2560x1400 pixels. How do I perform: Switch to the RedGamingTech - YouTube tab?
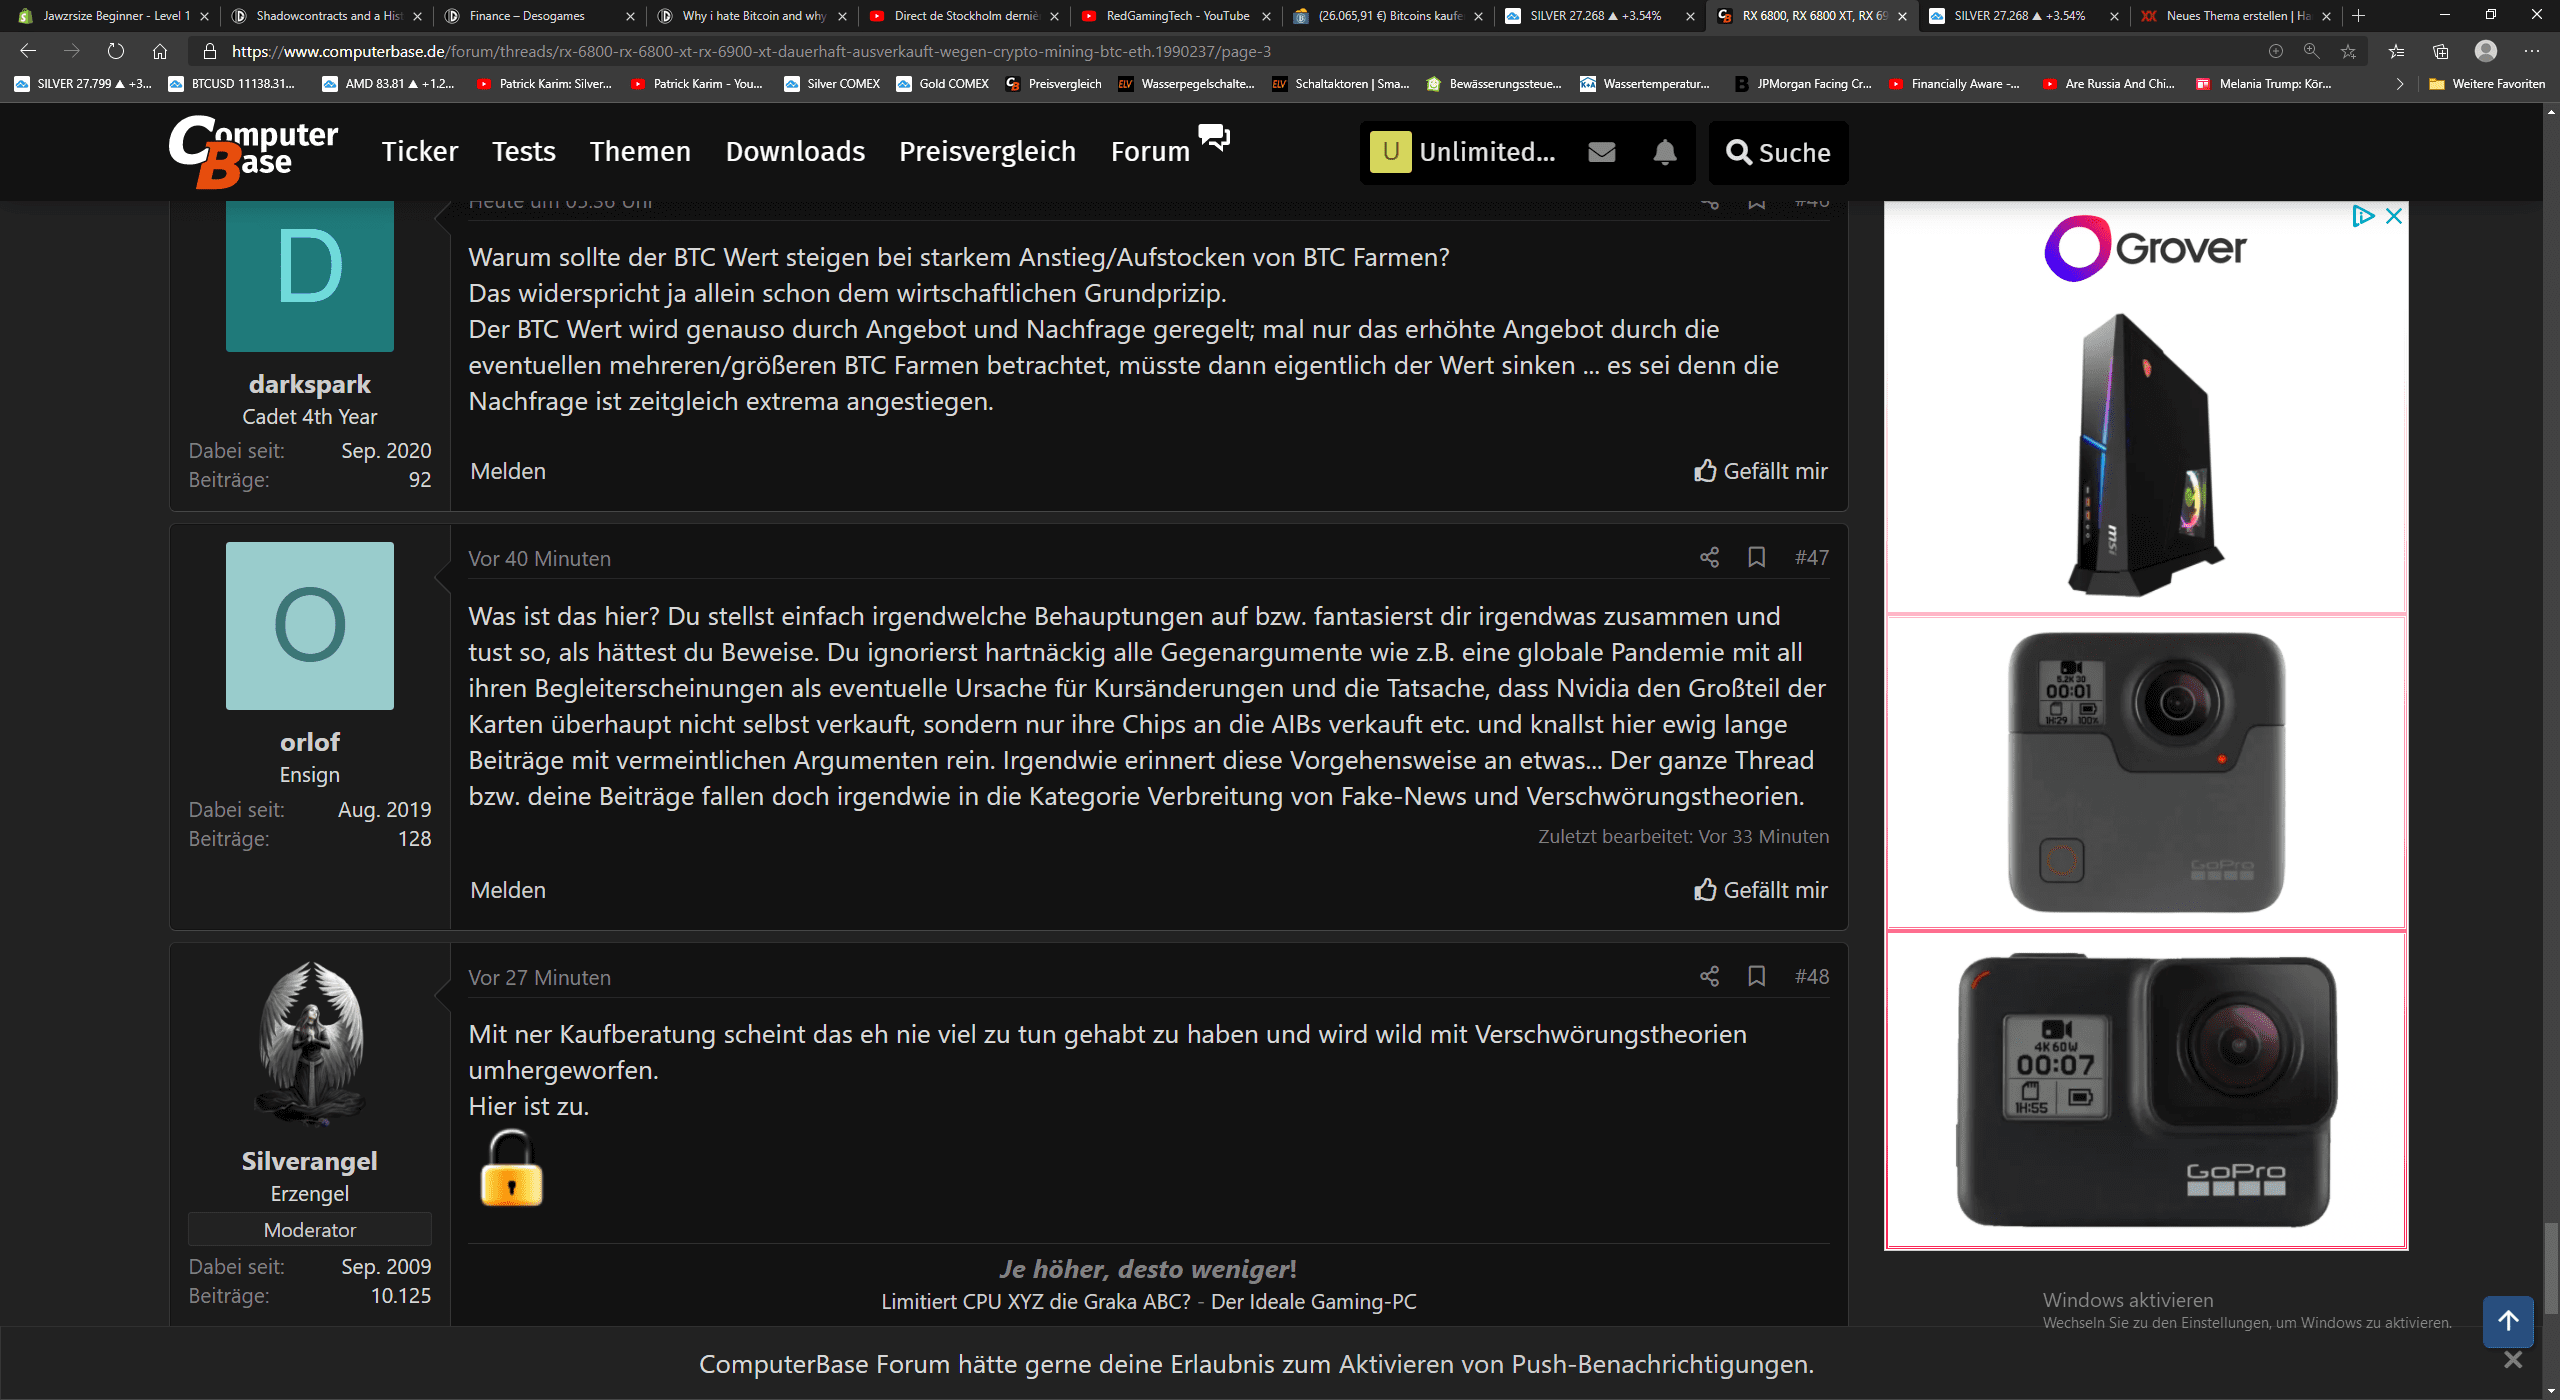coord(1176,16)
